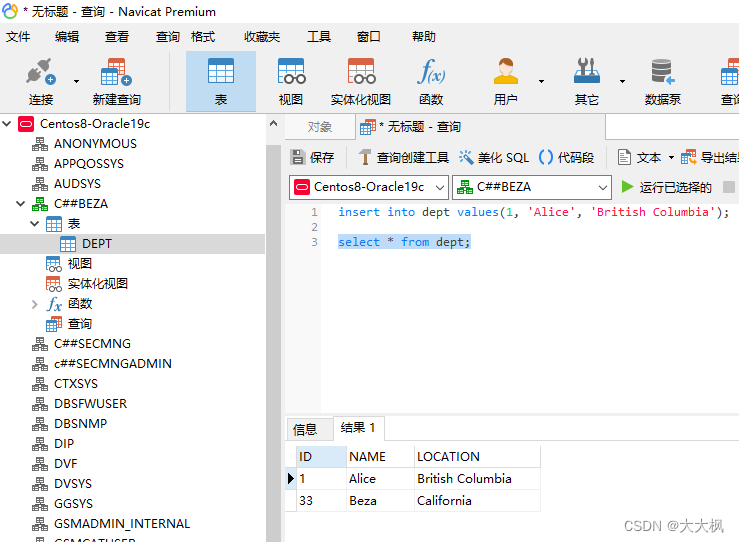The width and height of the screenshot is (739, 542).
Task: Select the Beza name cell
Action: tap(380, 501)
